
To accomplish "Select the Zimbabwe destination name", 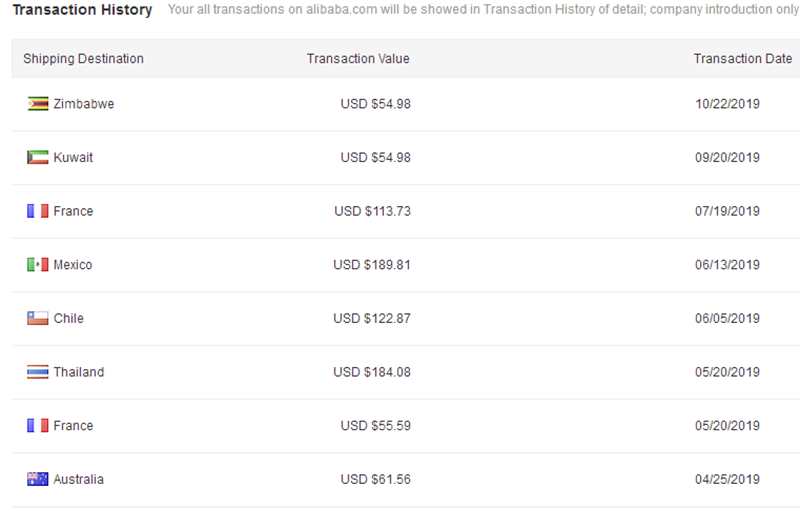I will click(84, 104).
